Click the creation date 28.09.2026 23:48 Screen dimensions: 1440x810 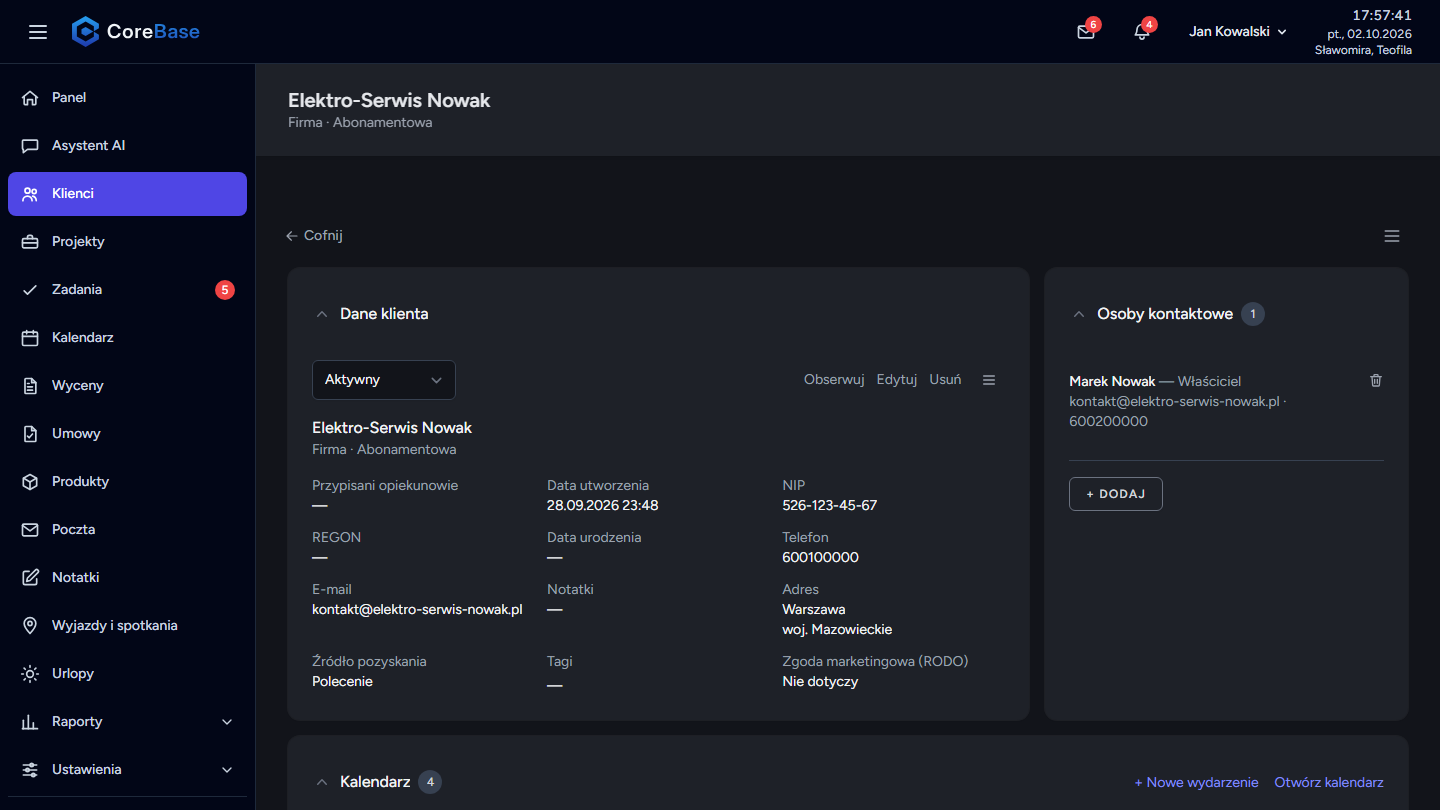tap(602, 505)
